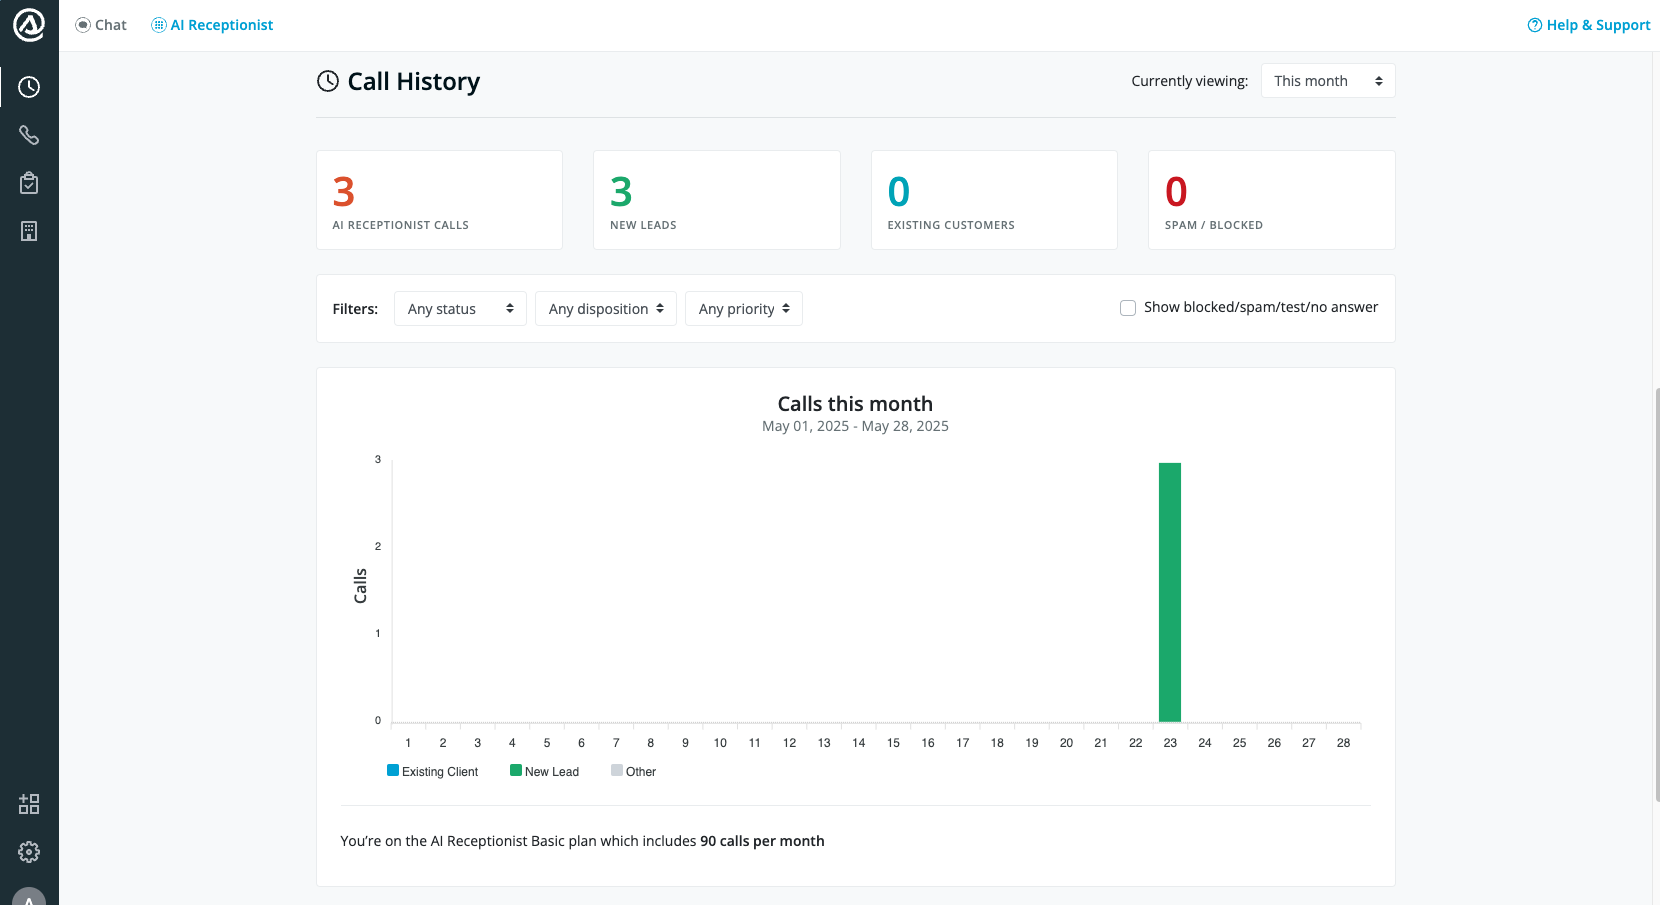Open the Any status filter dropdown
The height and width of the screenshot is (905, 1660).
point(460,309)
